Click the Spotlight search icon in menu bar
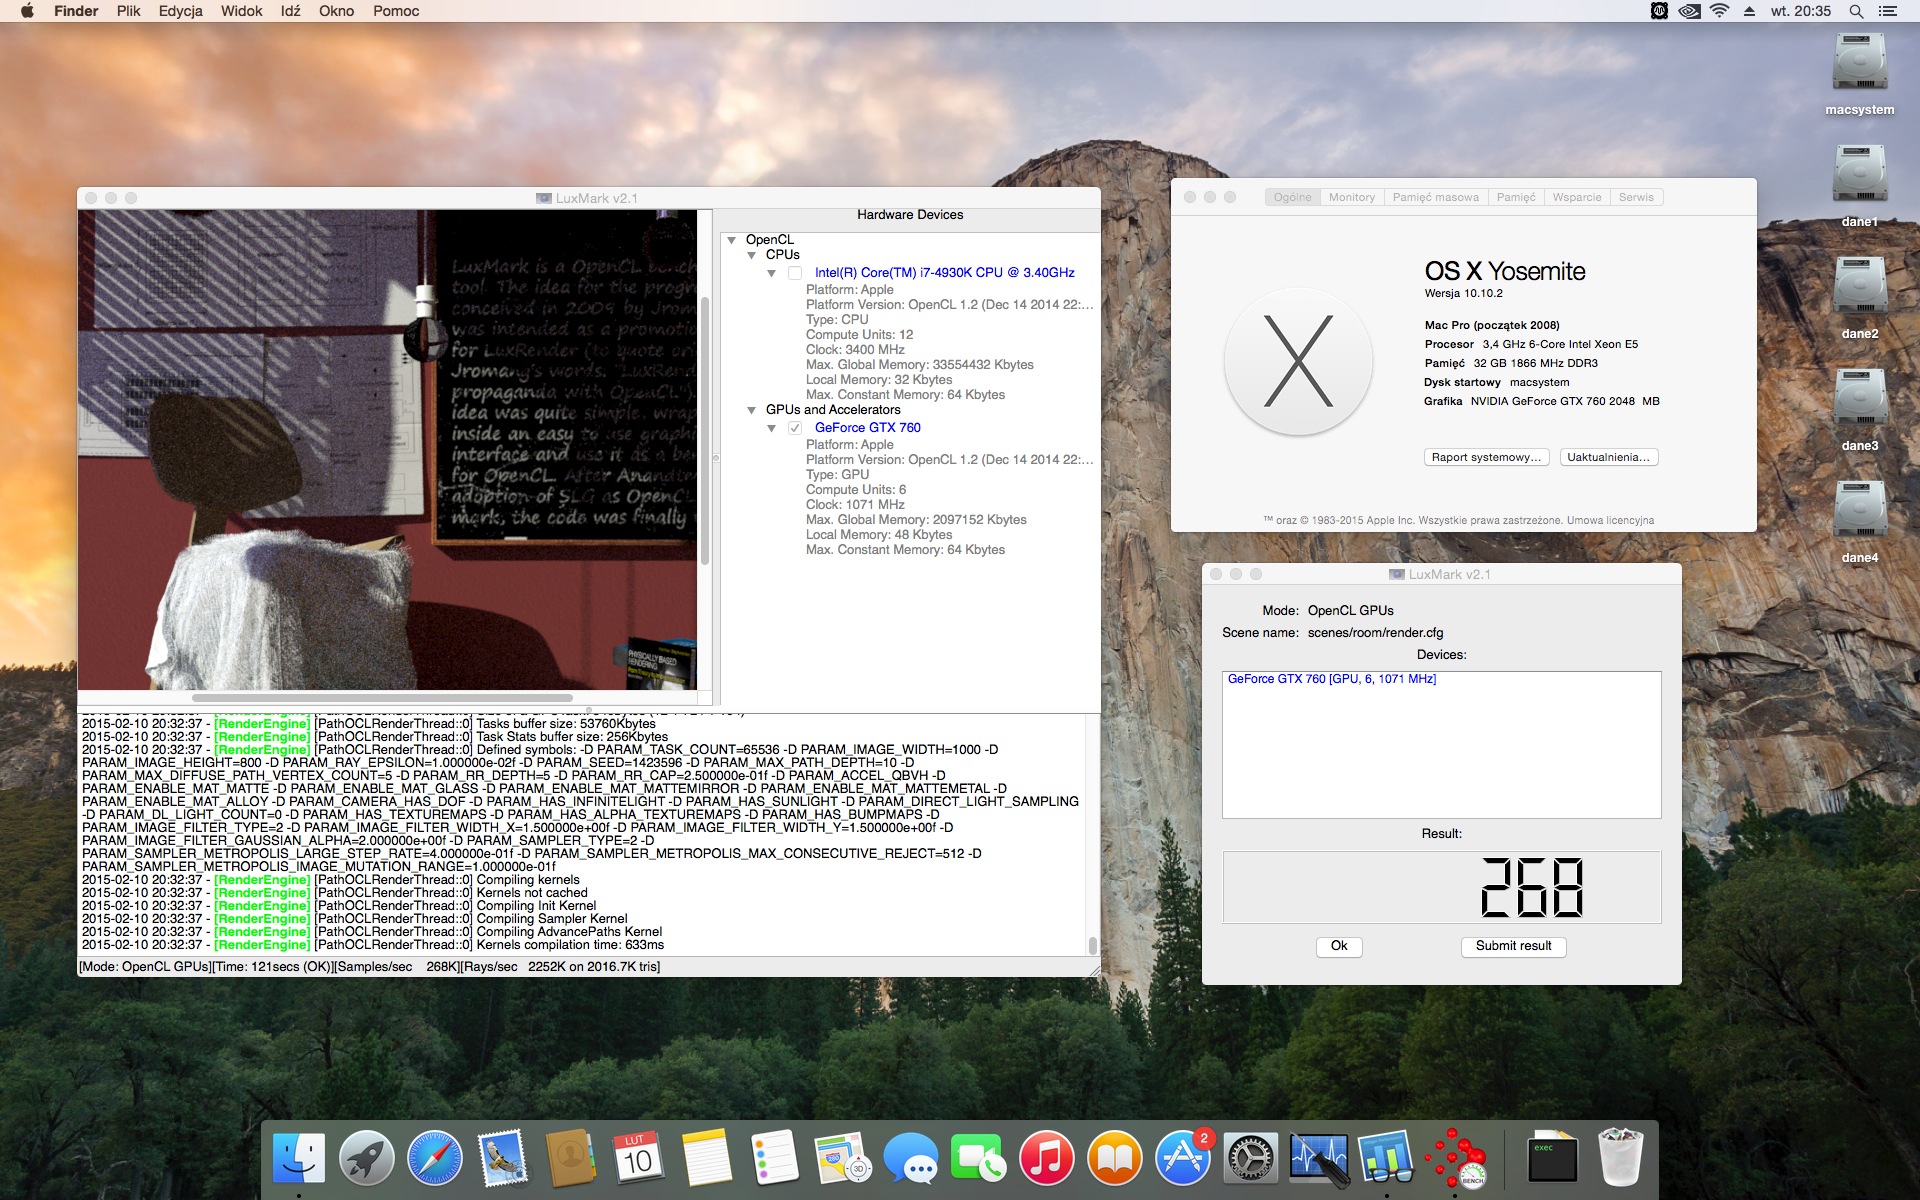 click(1856, 11)
